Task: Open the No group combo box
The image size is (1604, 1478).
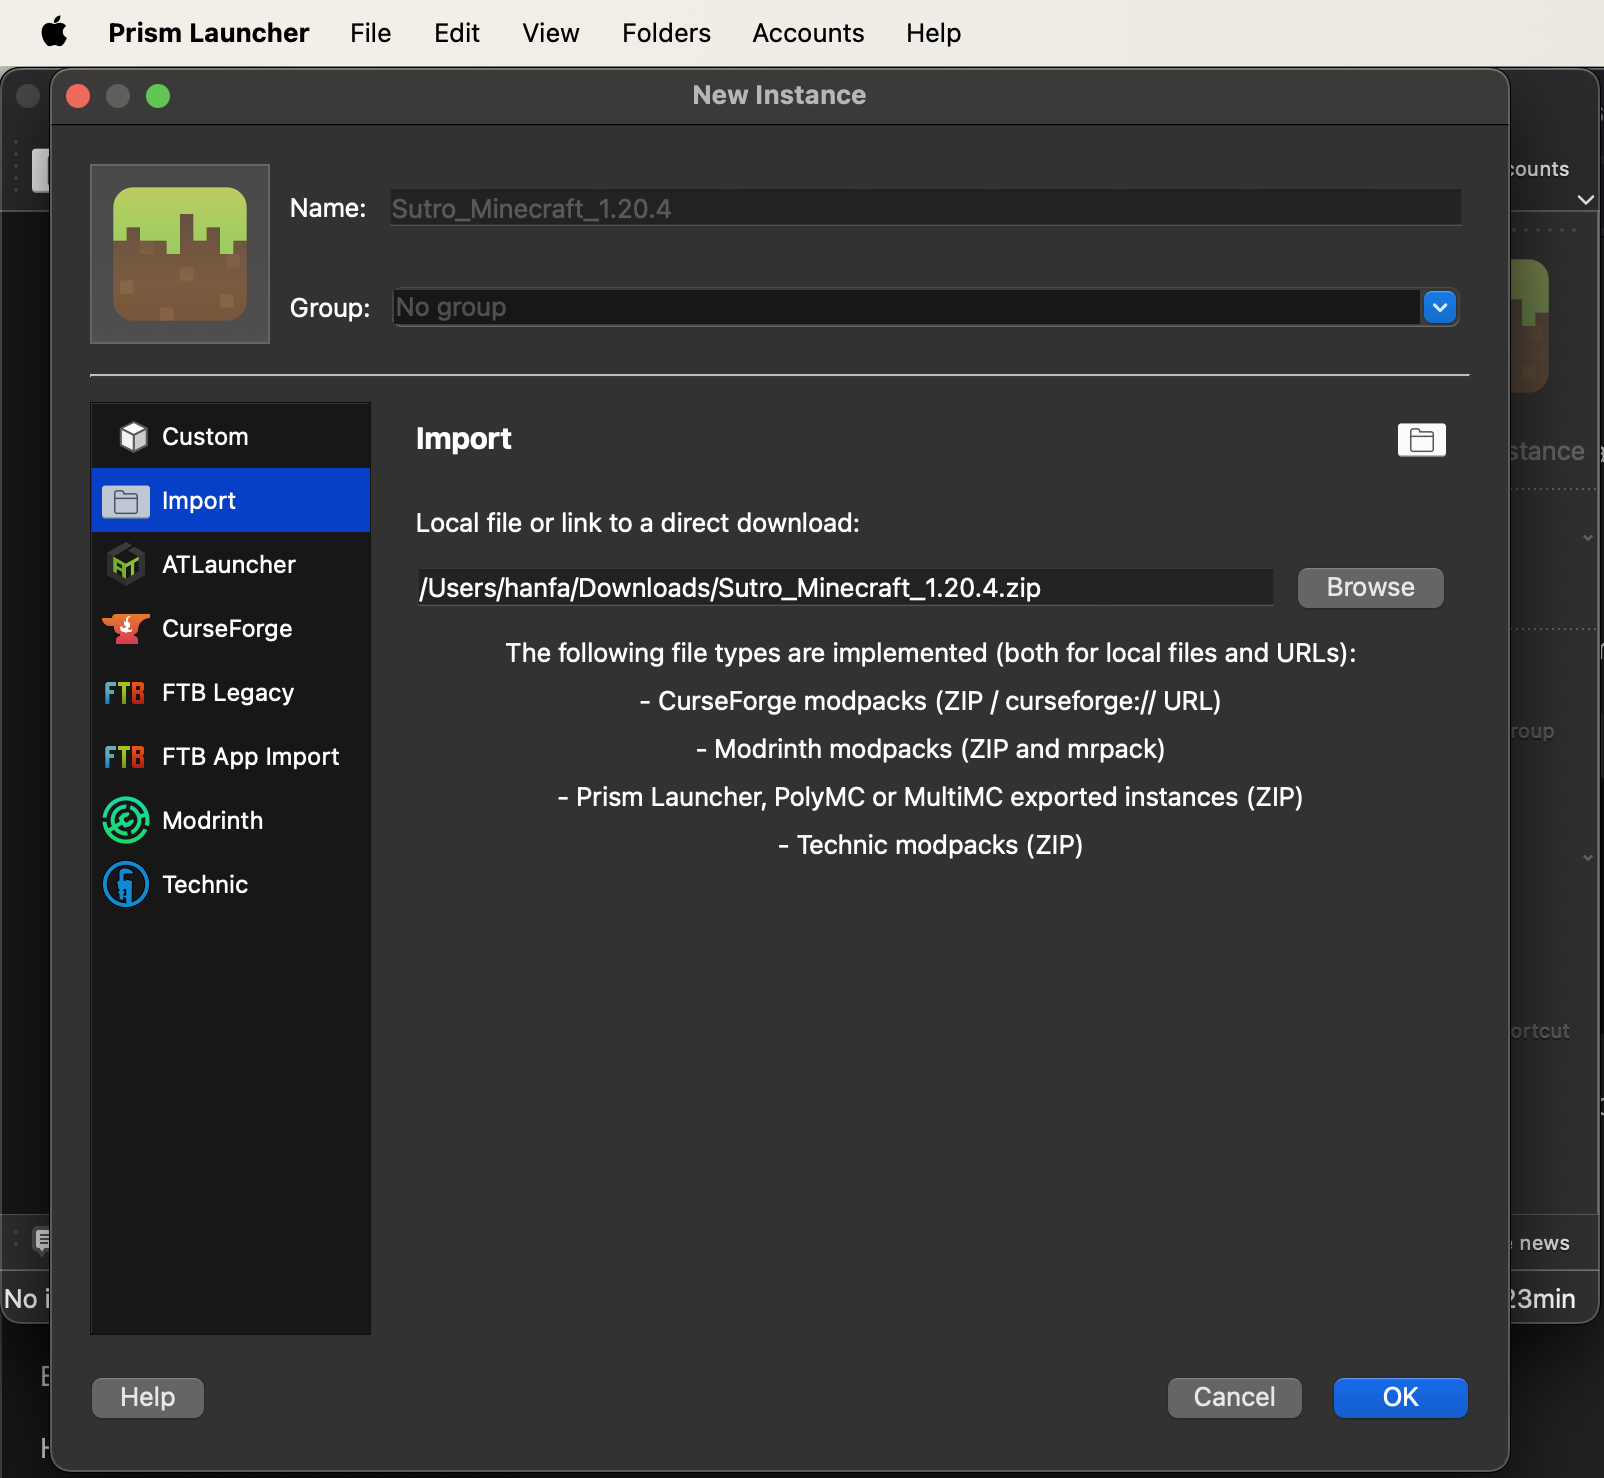Action: [x=905, y=307]
